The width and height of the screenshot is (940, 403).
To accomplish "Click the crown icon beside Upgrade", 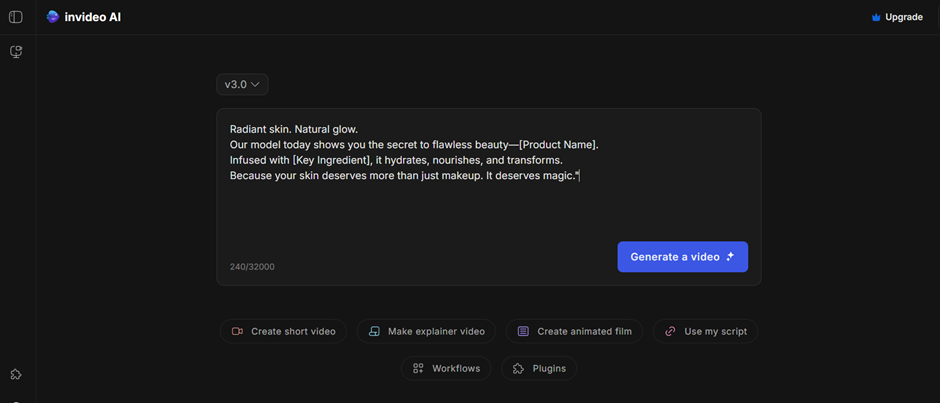I will click(x=876, y=17).
